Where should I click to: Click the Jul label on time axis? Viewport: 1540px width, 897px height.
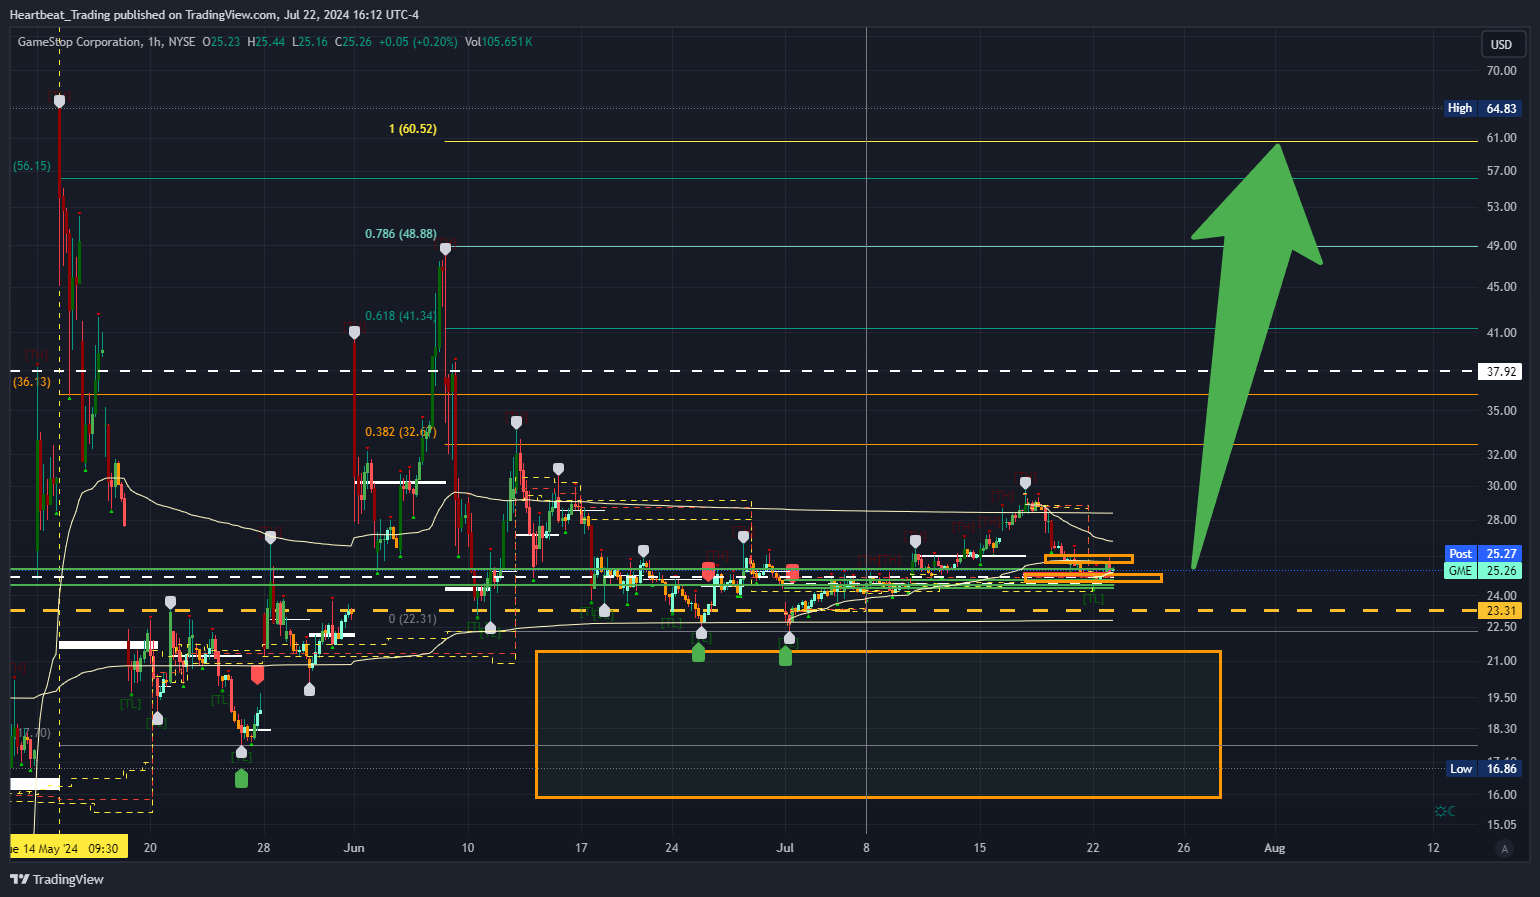pyautogui.click(x=785, y=848)
